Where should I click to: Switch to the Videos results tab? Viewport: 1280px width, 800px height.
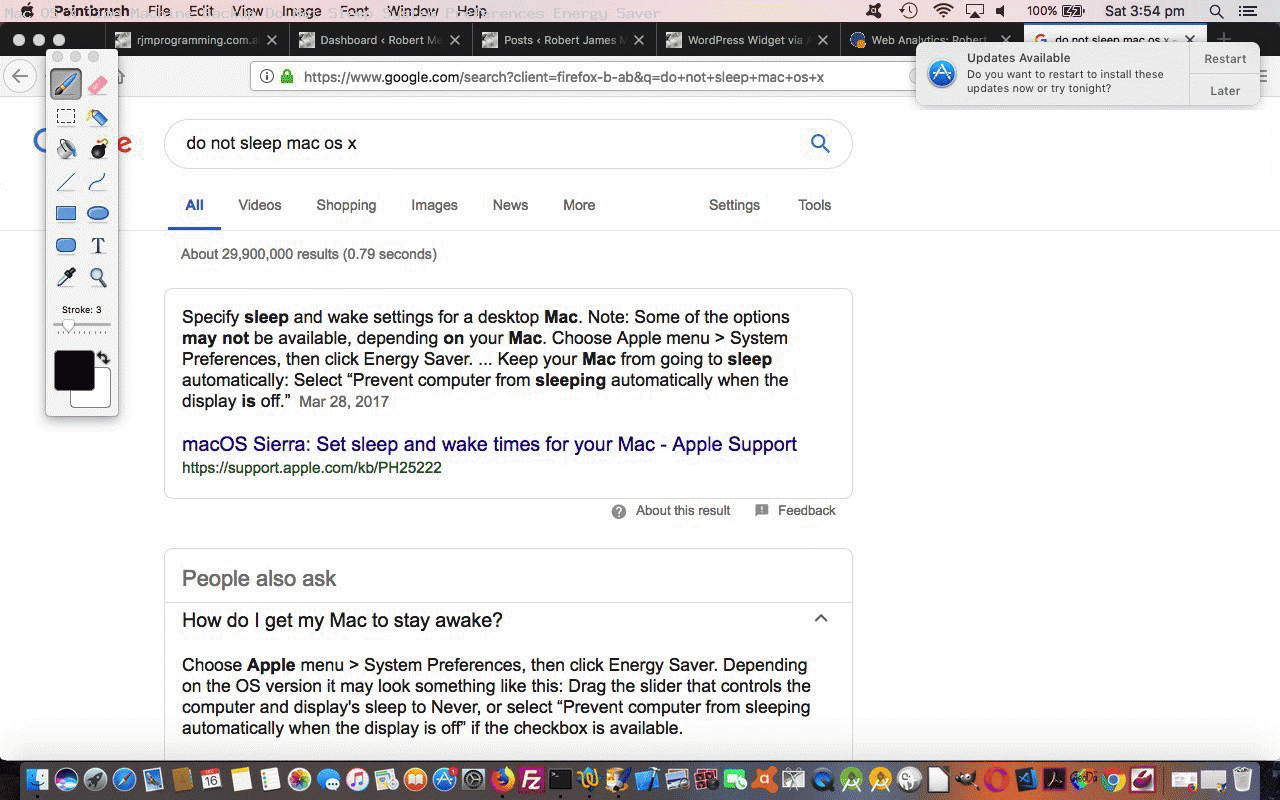[260, 205]
